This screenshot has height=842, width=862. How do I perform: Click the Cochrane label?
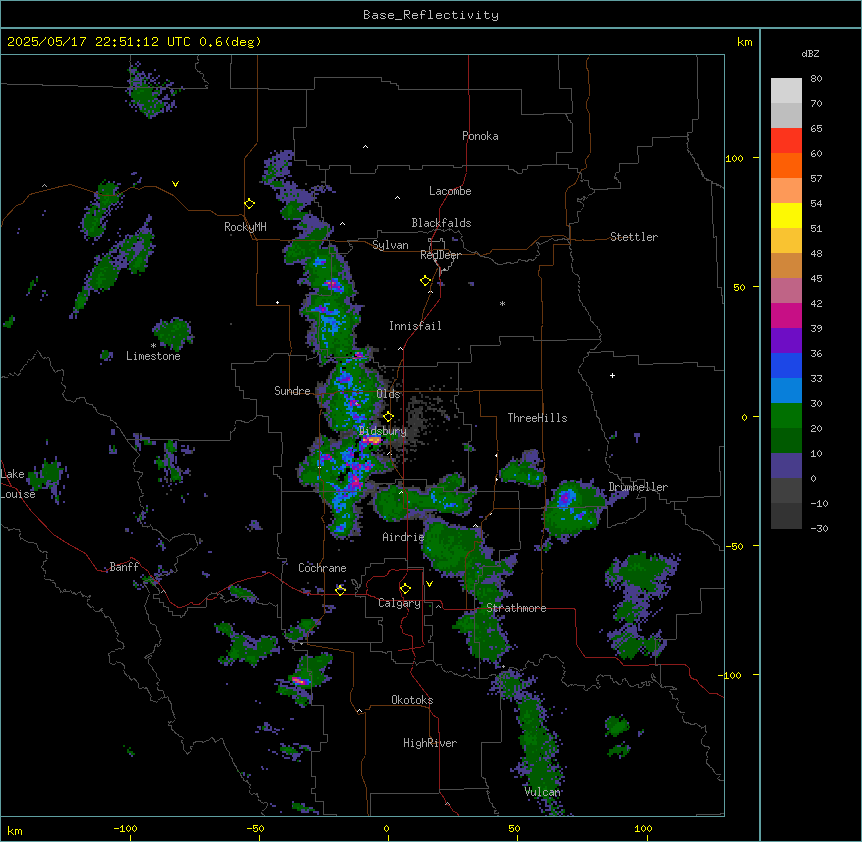click(322, 568)
